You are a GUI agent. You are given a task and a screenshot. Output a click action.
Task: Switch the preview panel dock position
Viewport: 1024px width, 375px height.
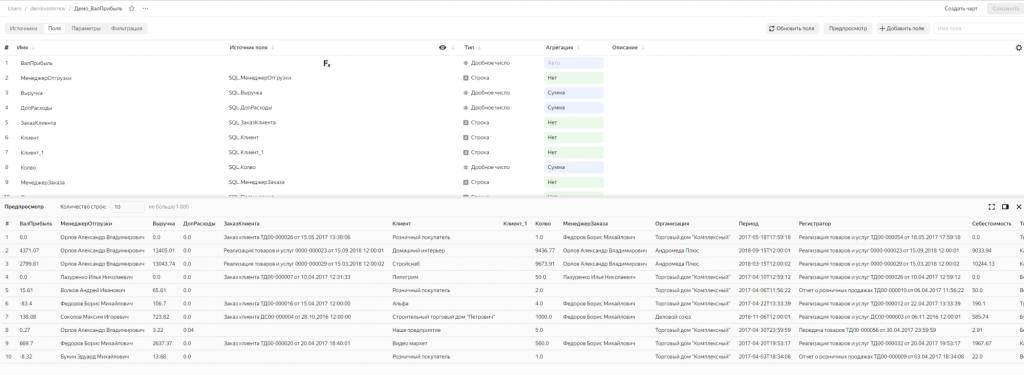[1005, 206]
